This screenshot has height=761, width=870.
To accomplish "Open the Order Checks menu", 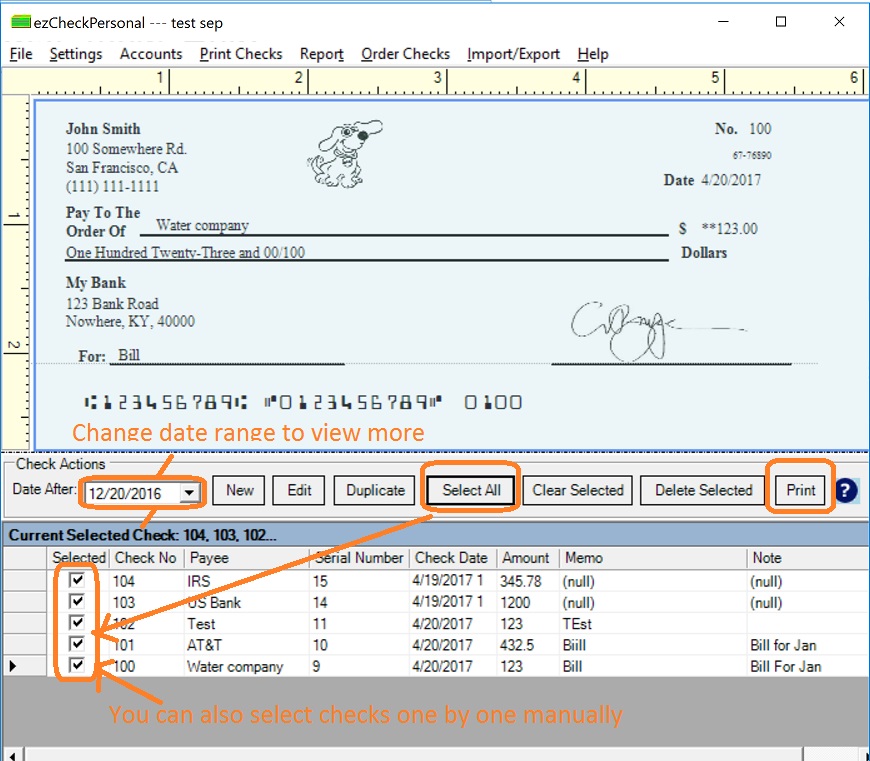I will 405,54.
